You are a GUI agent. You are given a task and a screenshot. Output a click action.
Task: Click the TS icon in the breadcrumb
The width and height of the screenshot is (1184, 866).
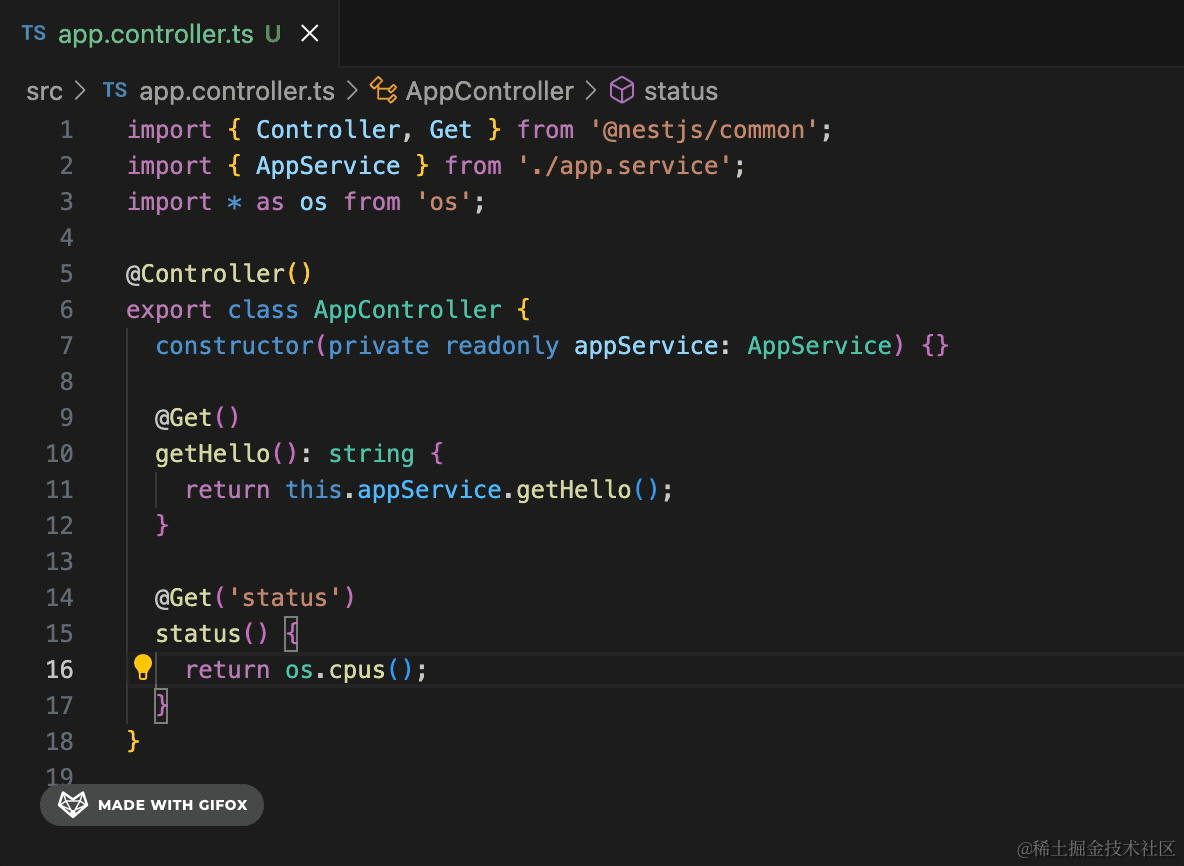point(115,90)
